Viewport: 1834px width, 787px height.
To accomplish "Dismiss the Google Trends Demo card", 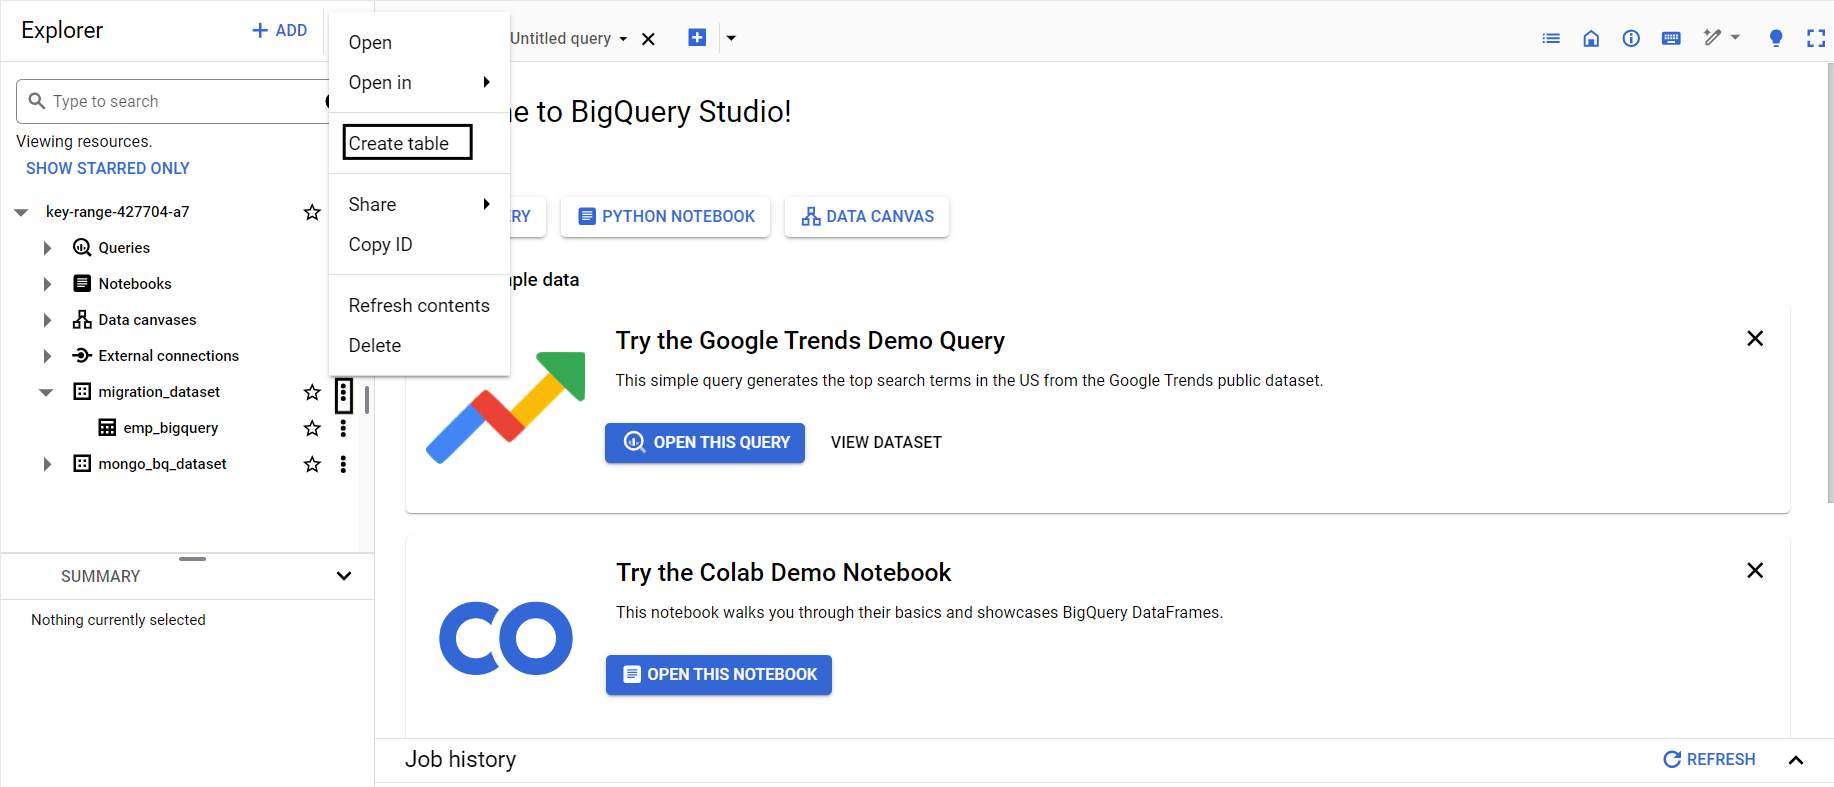I will point(1755,339).
